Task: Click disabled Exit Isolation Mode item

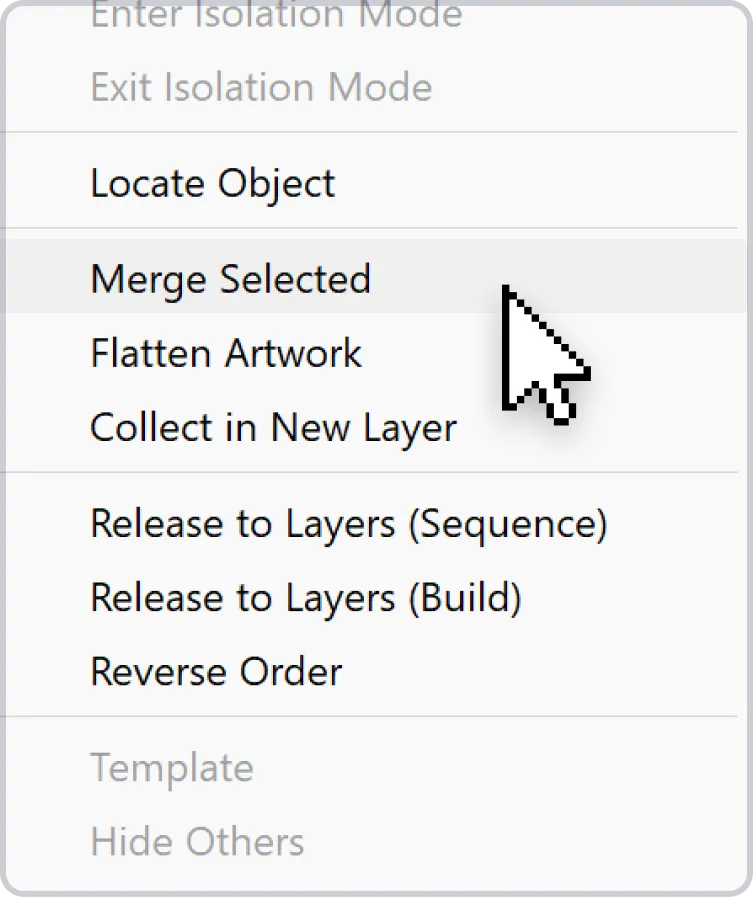Action: coord(375,87)
